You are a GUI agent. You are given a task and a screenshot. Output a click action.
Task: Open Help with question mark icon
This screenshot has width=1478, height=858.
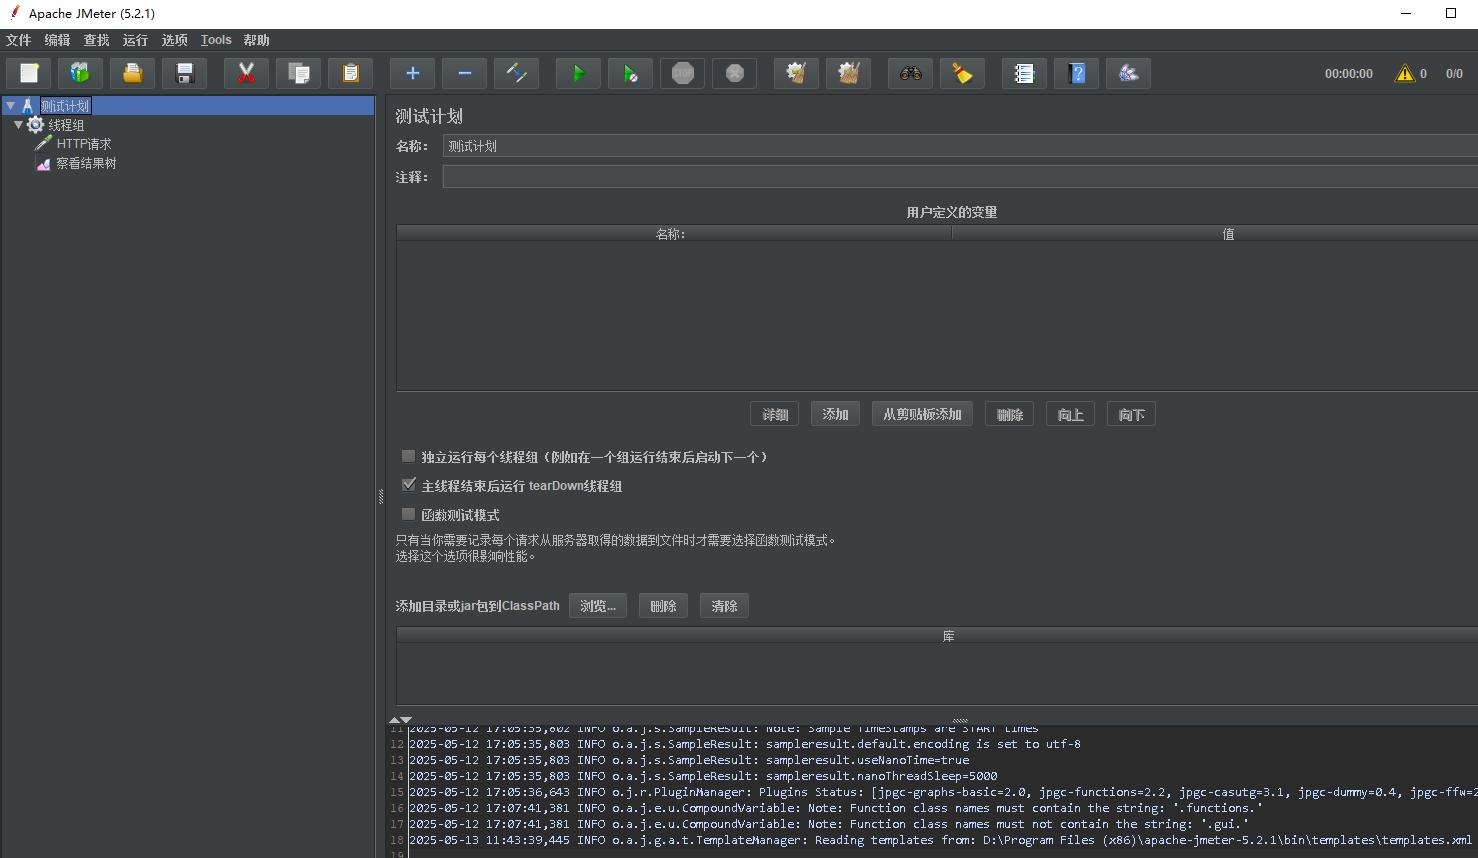tap(1076, 73)
